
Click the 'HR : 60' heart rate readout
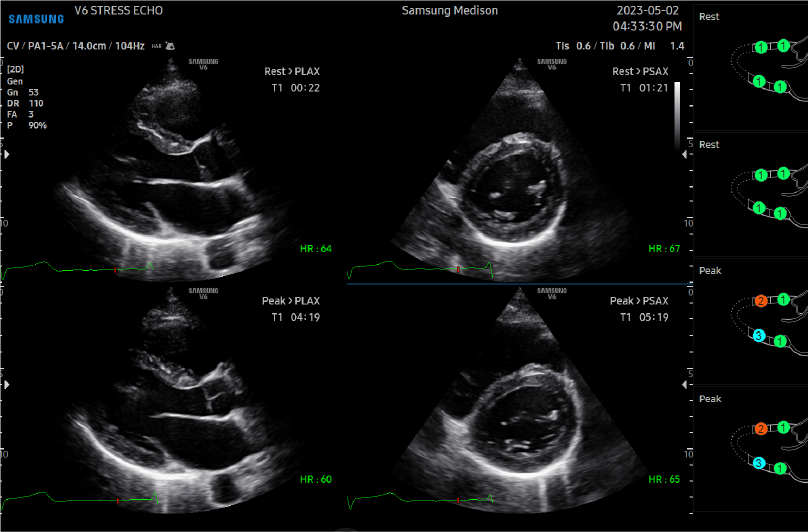316,479
